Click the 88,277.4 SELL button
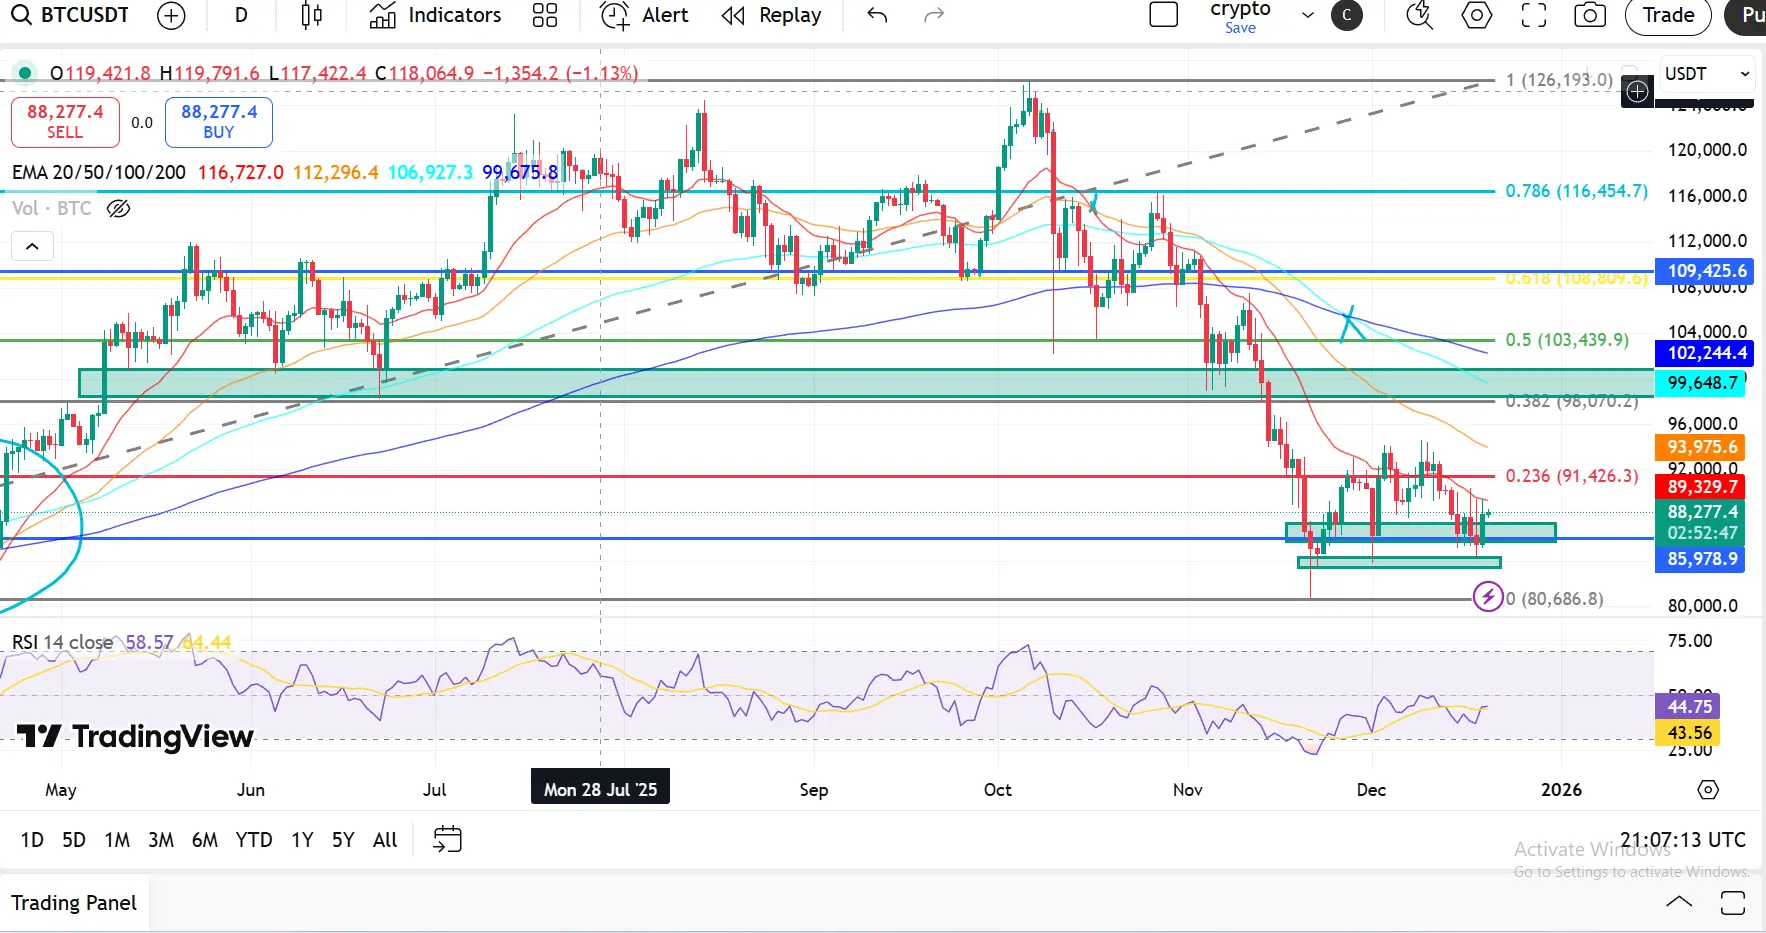The image size is (1766, 933). (x=65, y=121)
